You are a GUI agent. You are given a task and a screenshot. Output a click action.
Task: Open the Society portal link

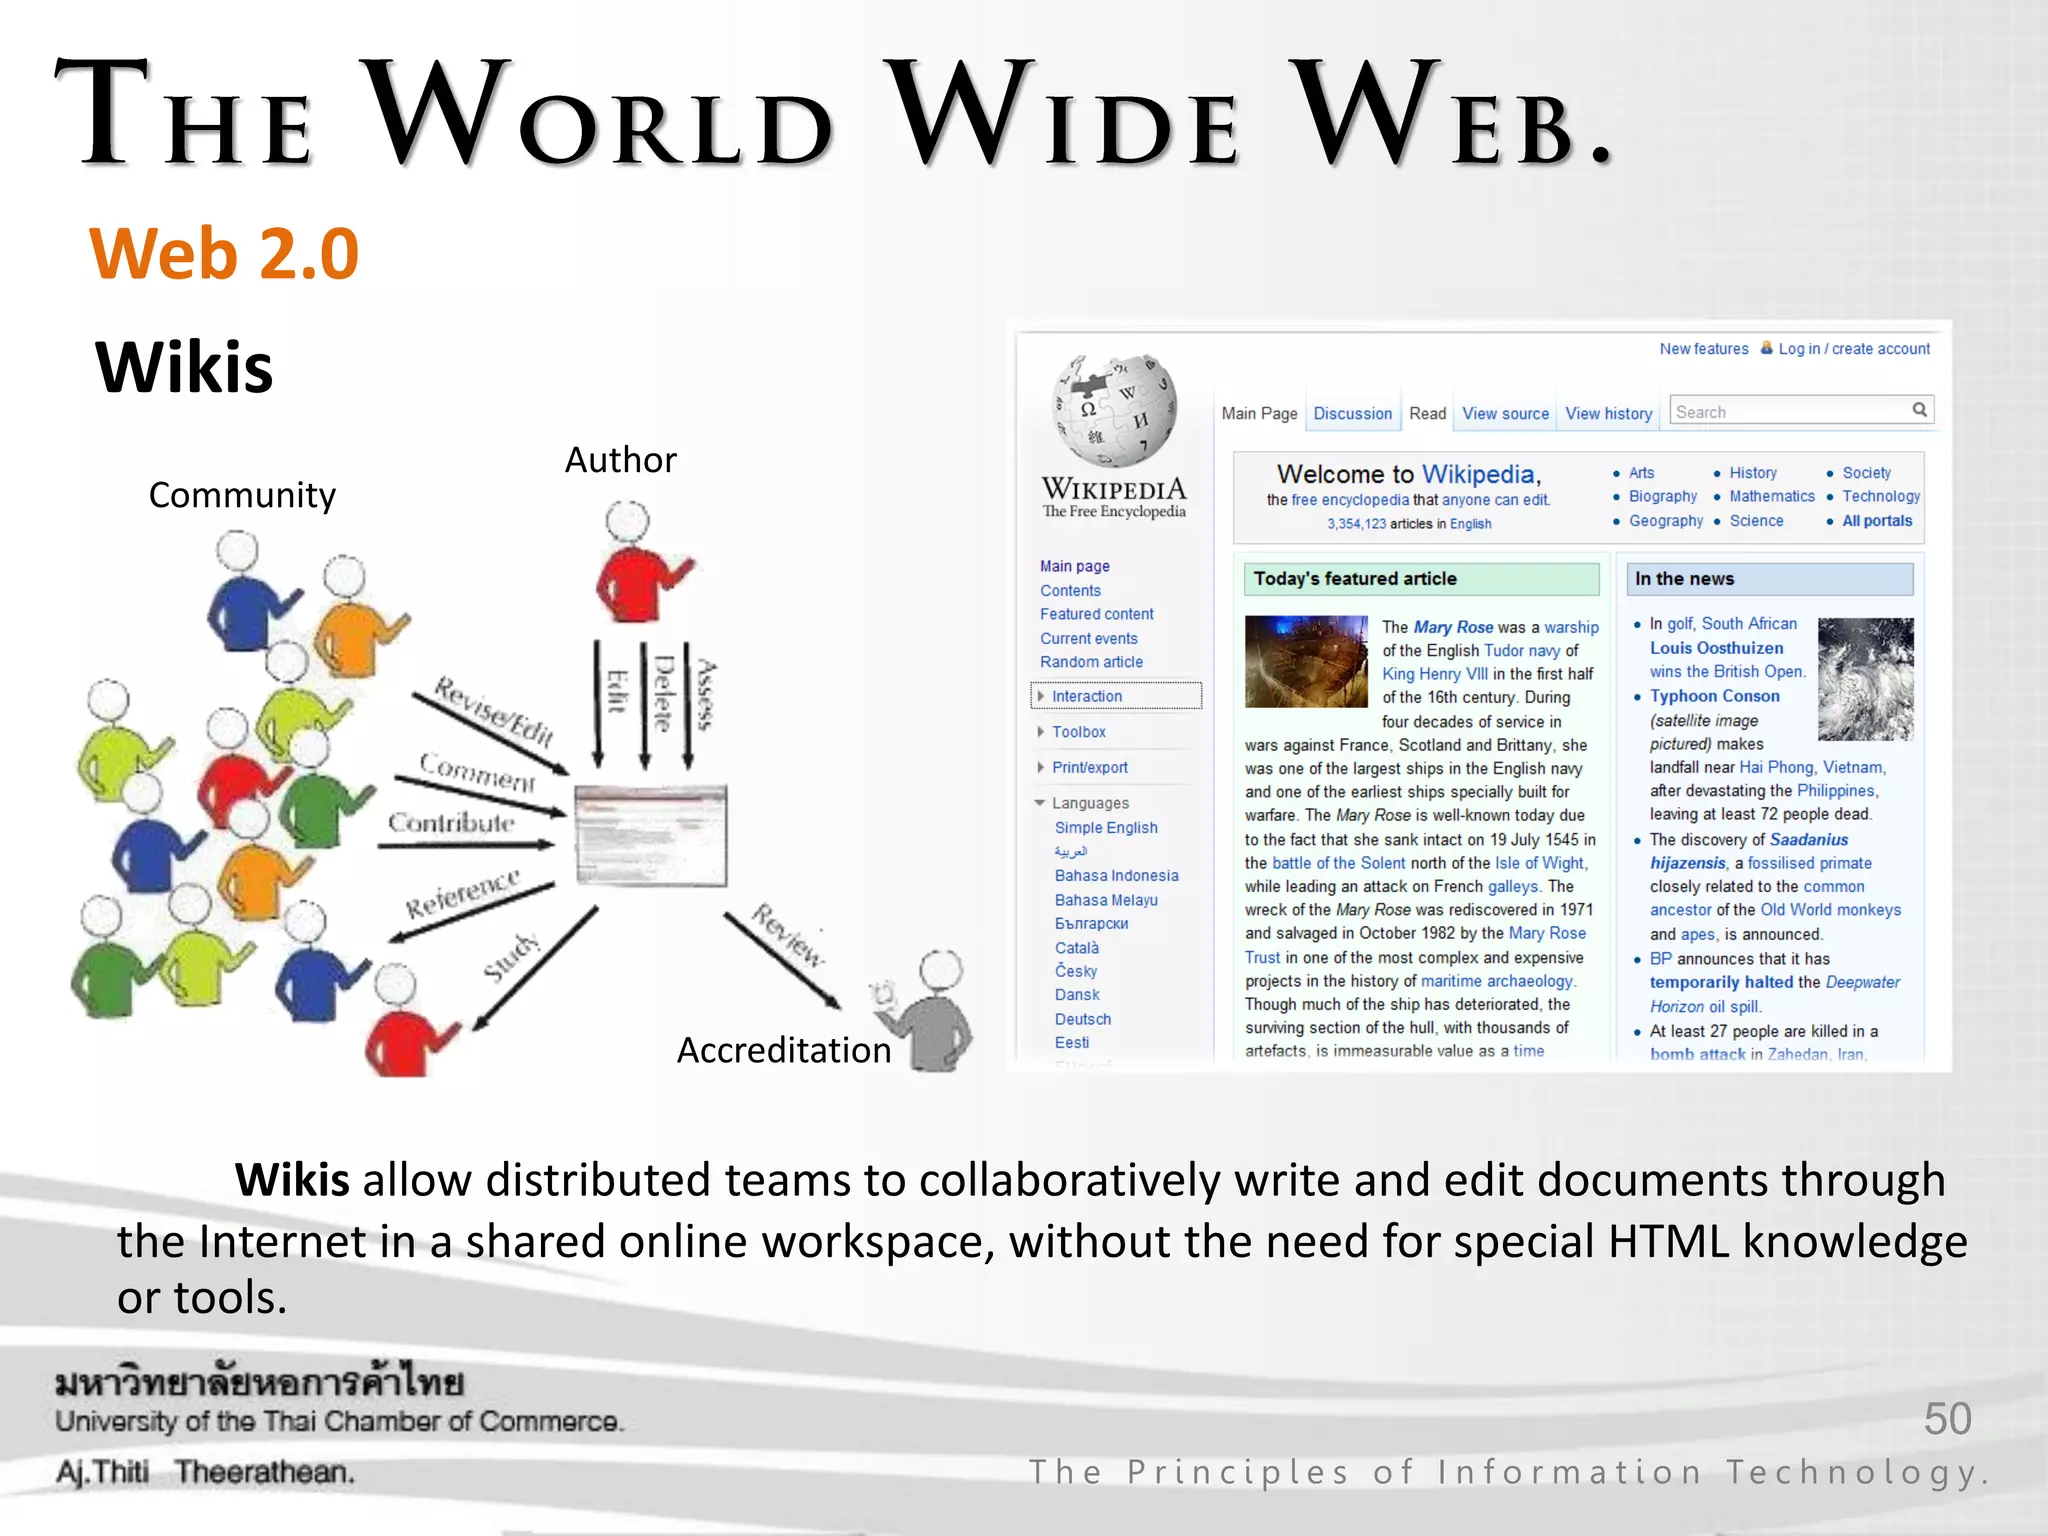pos(1866,473)
